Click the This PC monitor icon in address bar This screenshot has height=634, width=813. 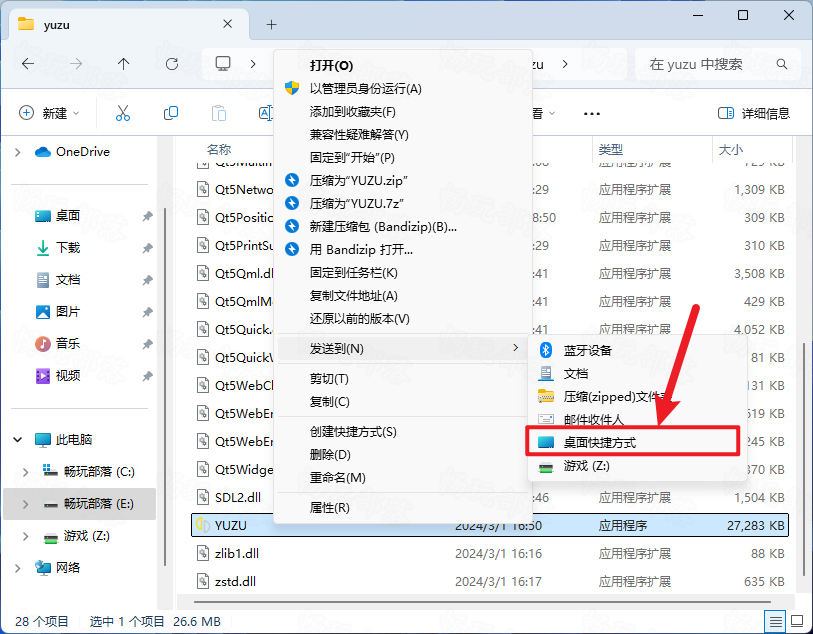(x=223, y=64)
